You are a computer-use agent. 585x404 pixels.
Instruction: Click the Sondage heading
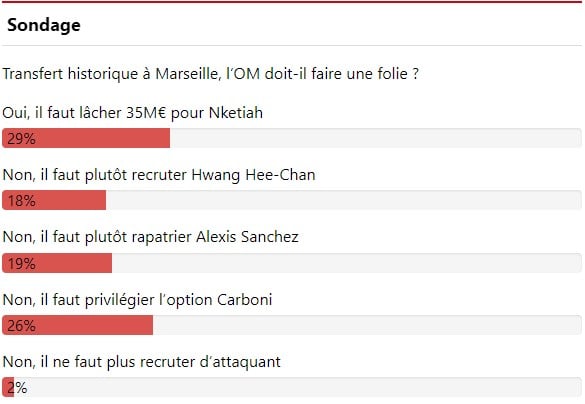pyautogui.click(x=44, y=25)
